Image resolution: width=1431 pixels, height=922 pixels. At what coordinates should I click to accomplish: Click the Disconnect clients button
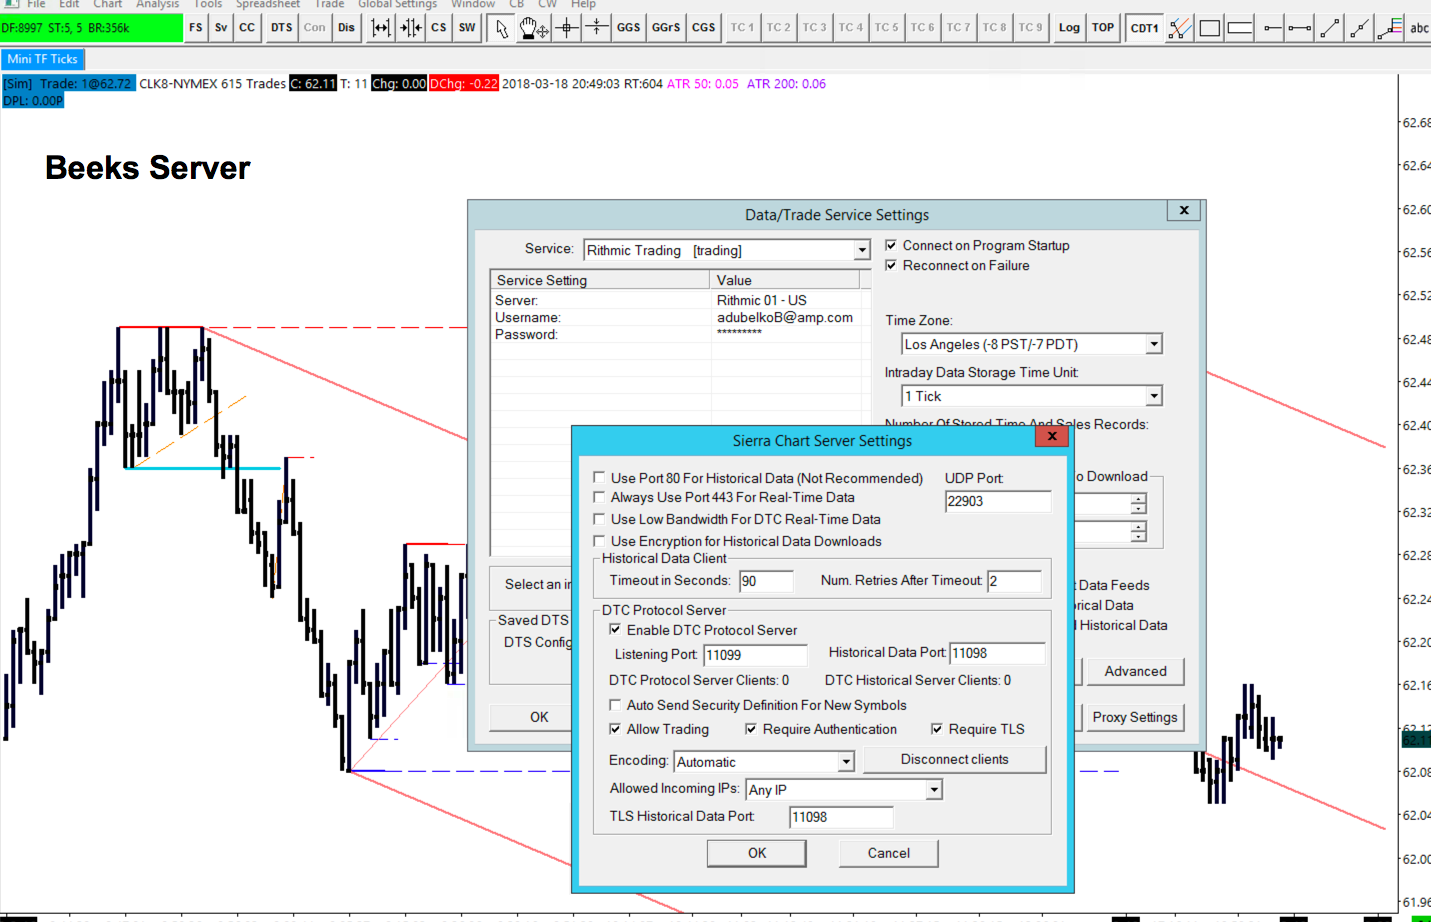(955, 759)
